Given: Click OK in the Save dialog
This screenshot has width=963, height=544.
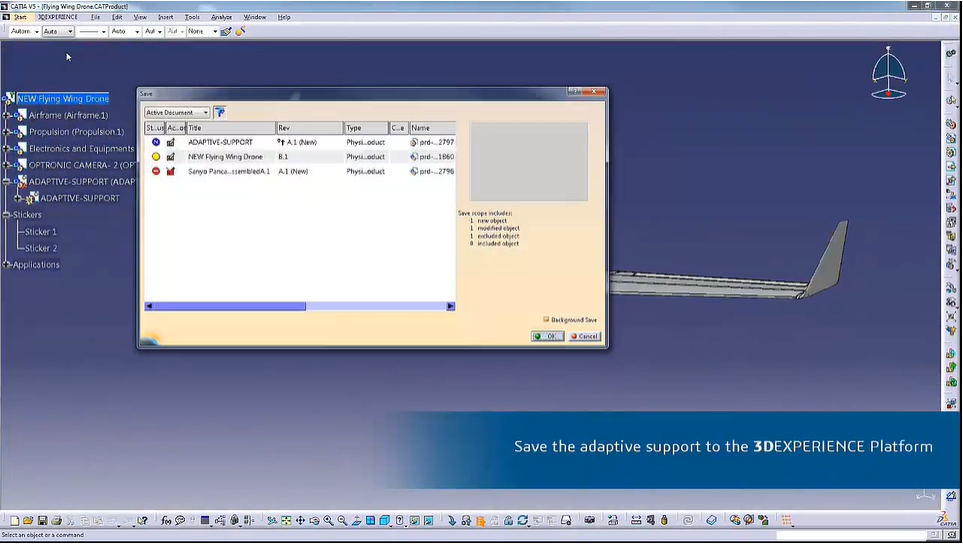Looking at the screenshot, I should [x=547, y=337].
